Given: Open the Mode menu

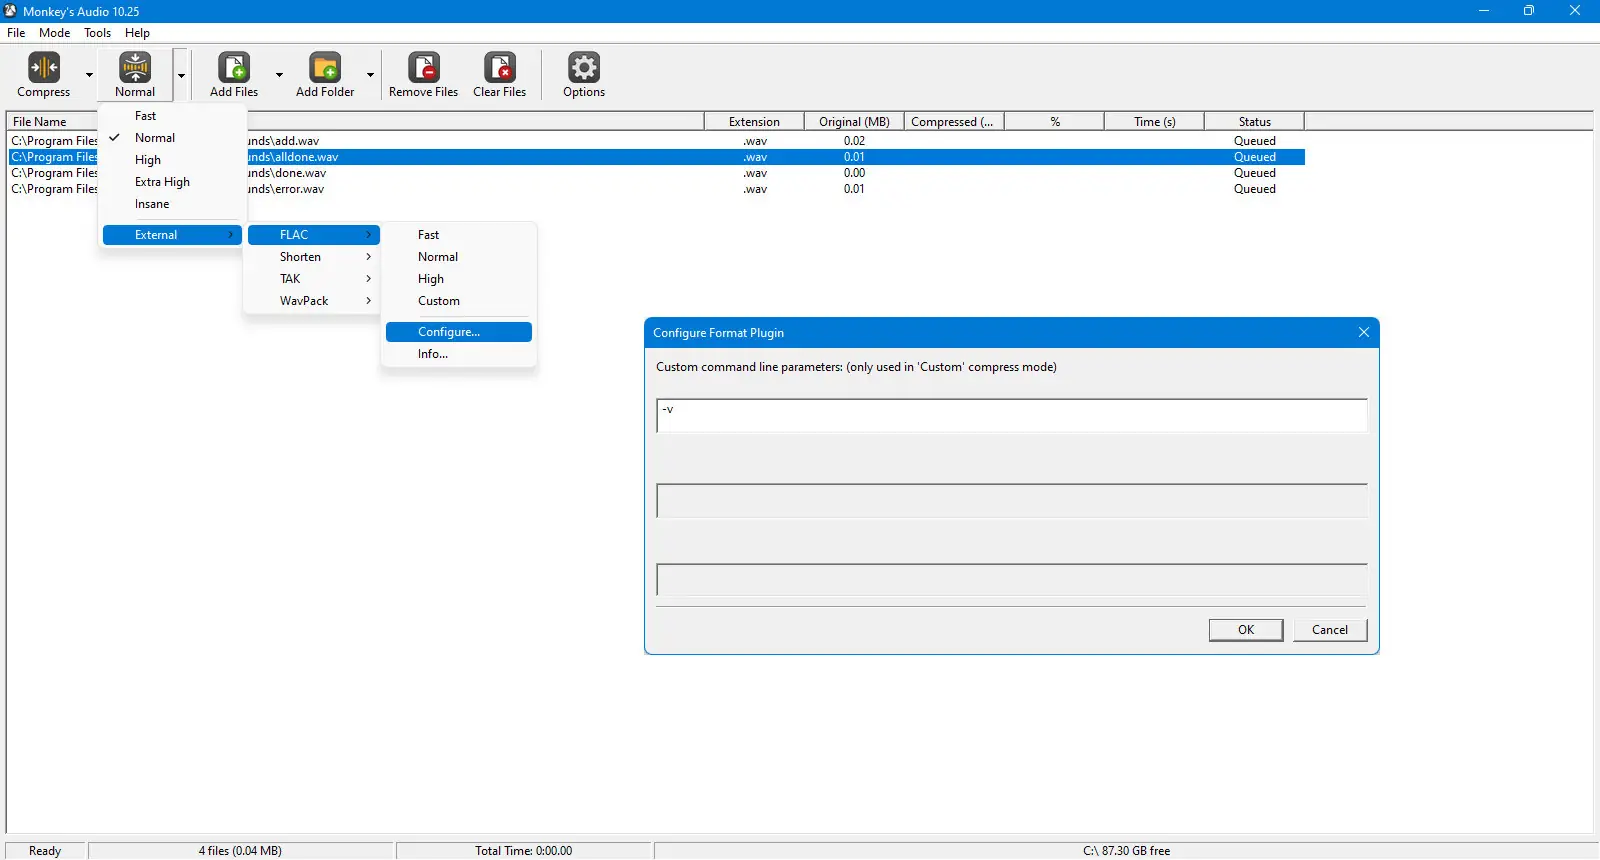Looking at the screenshot, I should 55,33.
